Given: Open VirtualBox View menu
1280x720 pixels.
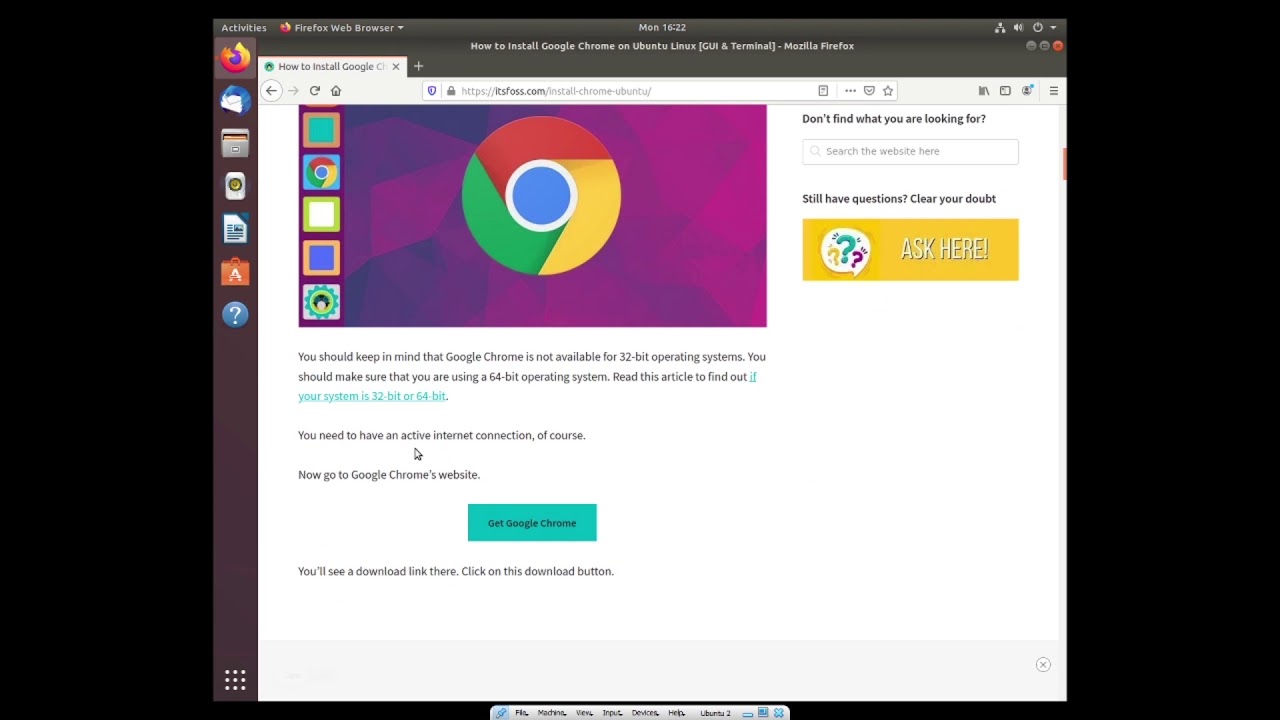Looking at the screenshot, I should (x=584, y=713).
